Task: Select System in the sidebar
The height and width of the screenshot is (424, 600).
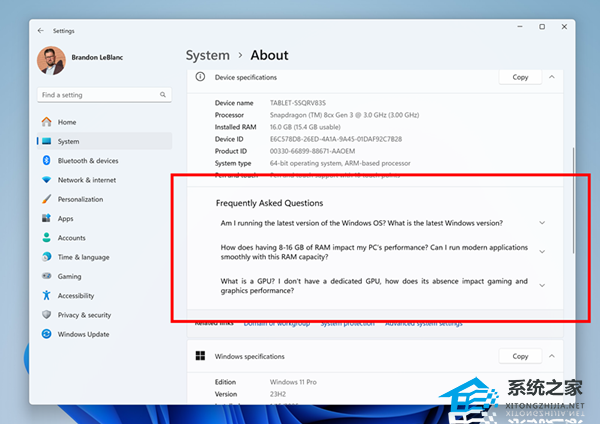Action: pos(104,141)
